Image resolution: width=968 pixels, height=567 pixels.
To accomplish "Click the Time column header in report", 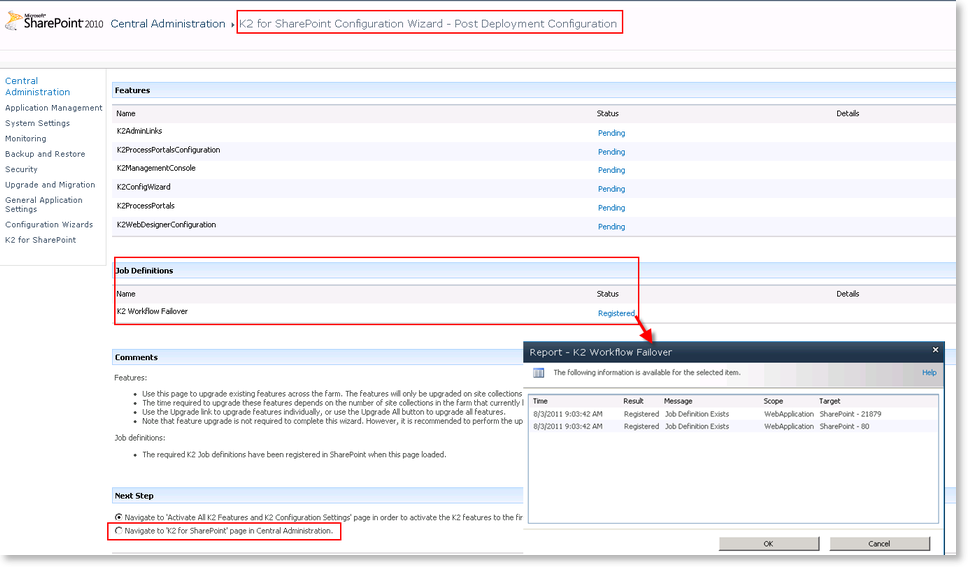I will click(x=540, y=401).
